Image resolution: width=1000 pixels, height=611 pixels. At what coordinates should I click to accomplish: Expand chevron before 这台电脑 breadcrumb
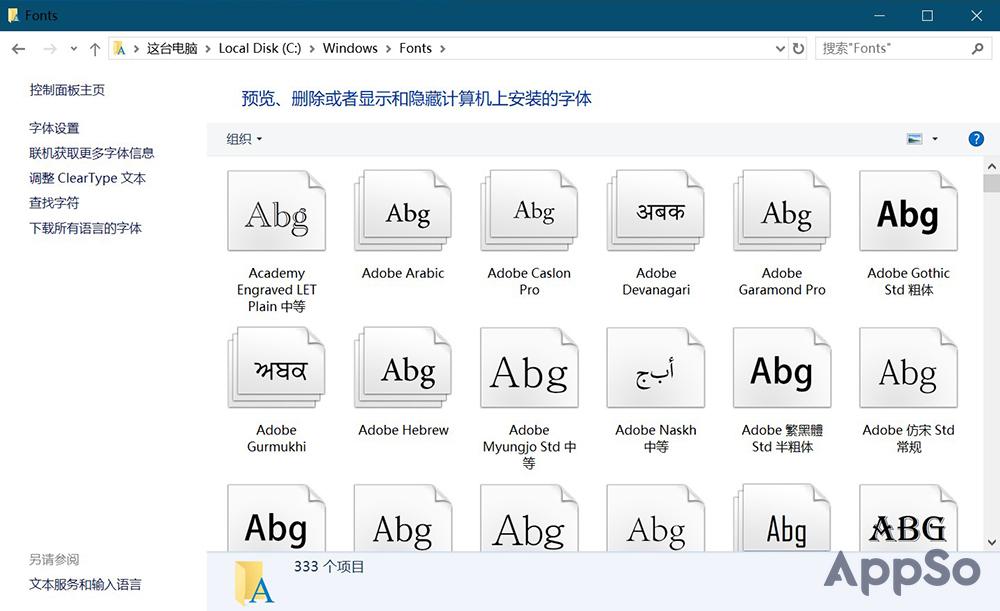[136, 48]
